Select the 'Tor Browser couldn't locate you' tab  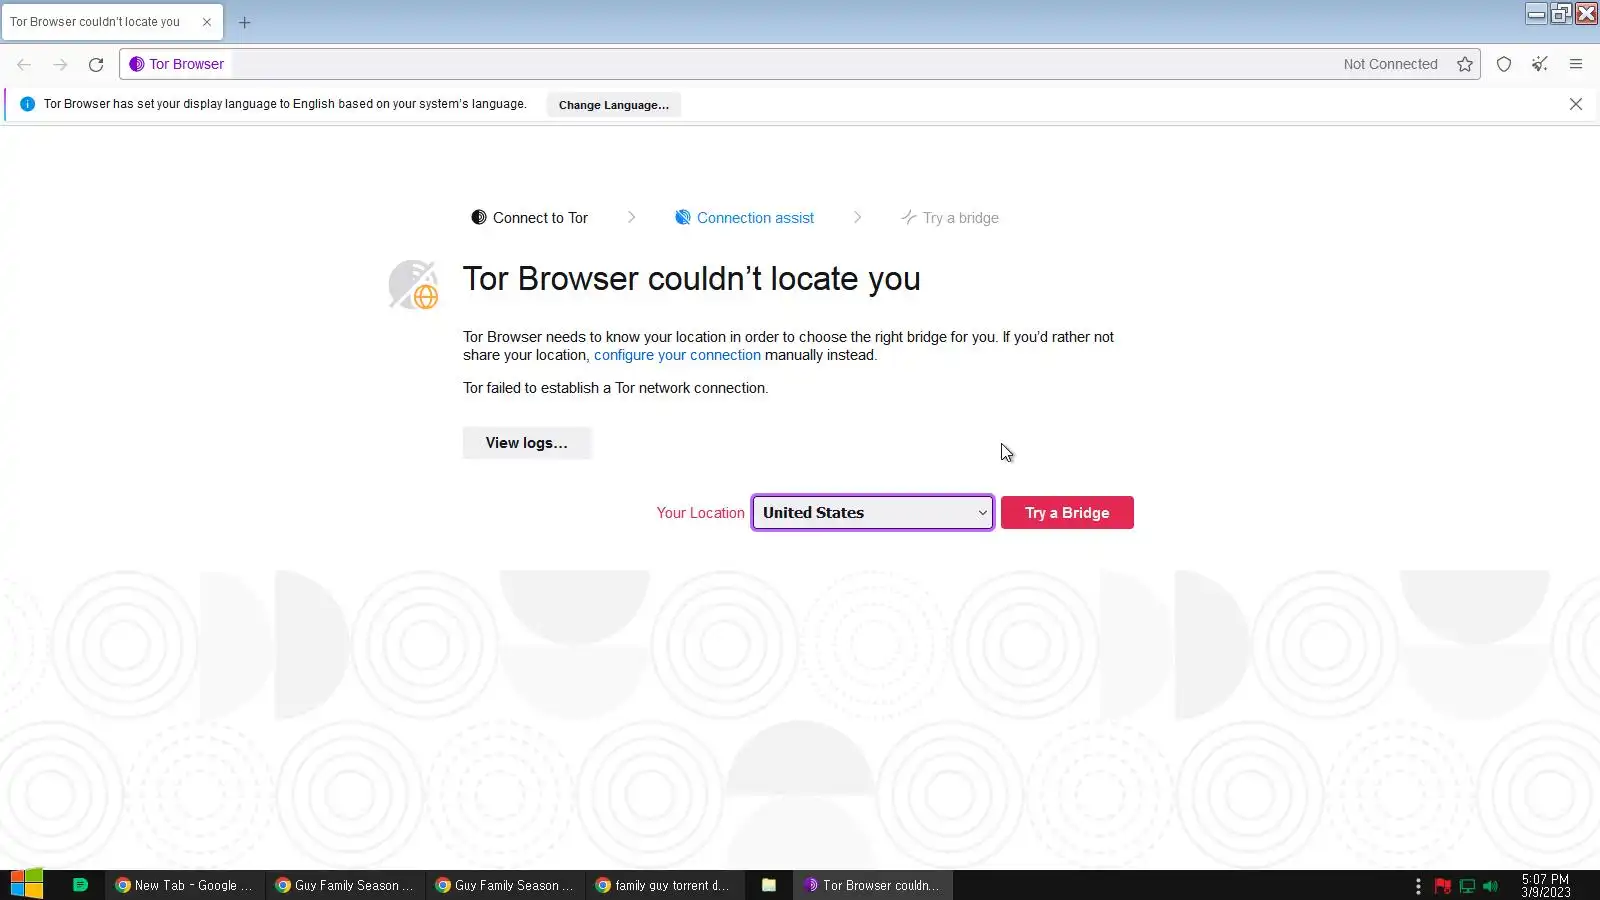(x=113, y=22)
